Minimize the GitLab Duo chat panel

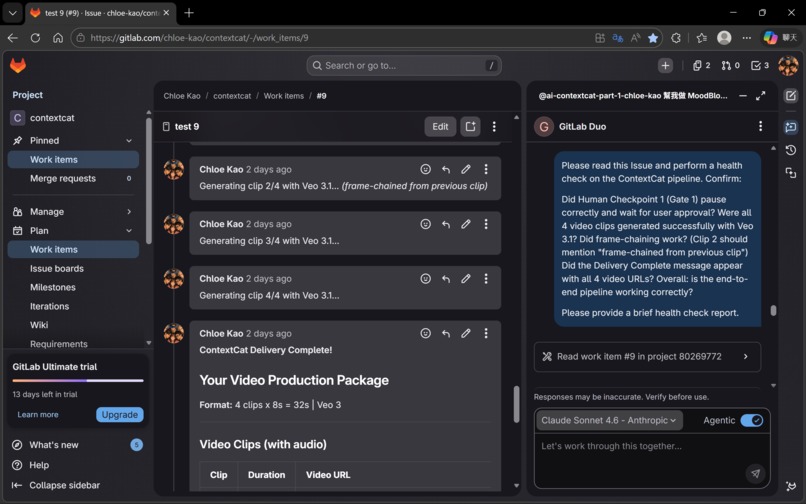pyautogui.click(x=743, y=96)
